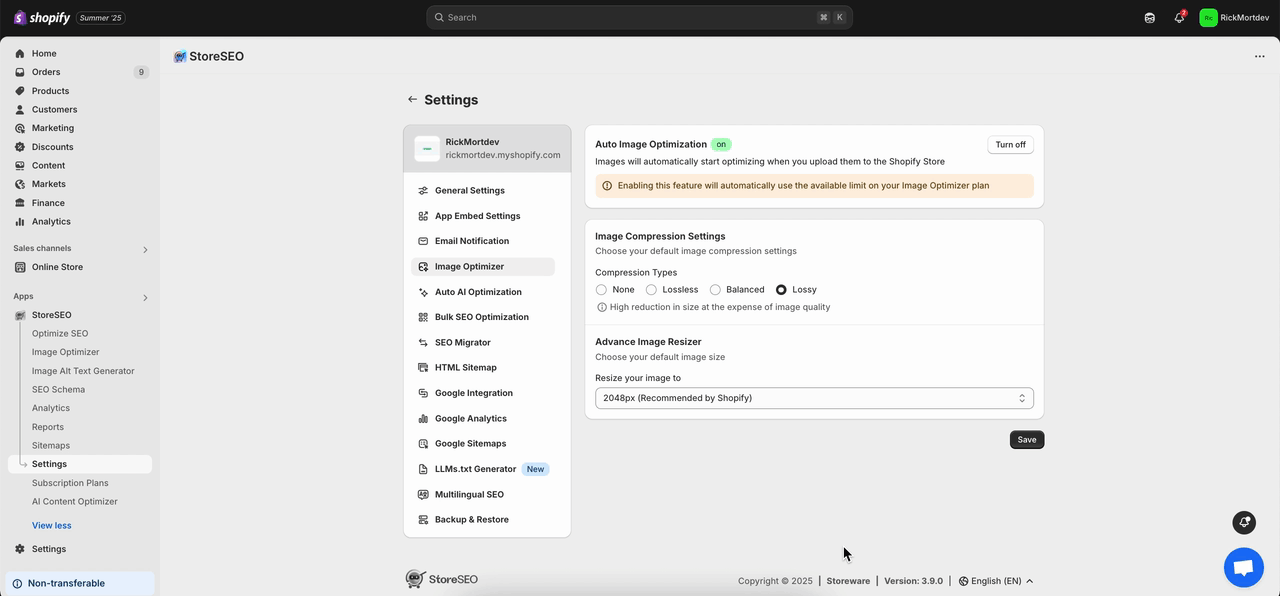The width and height of the screenshot is (1280, 596).
Task: Click the Shopify logo
Action: (x=41, y=18)
